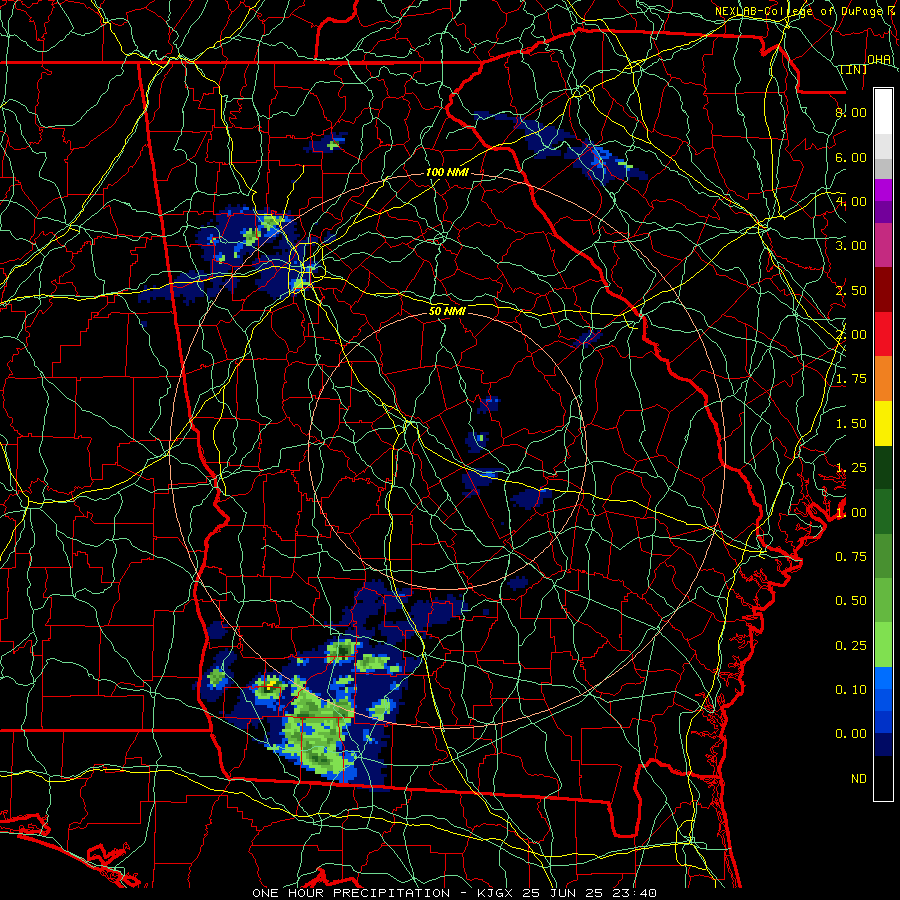Screen dimensions: 900x900
Task: Pick the dark red swatch beside 2.50
Action: pos(883,290)
